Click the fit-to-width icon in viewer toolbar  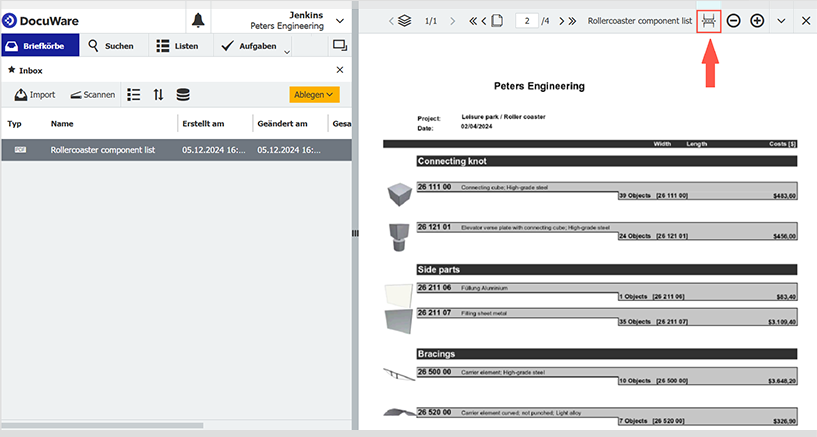point(709,20)
